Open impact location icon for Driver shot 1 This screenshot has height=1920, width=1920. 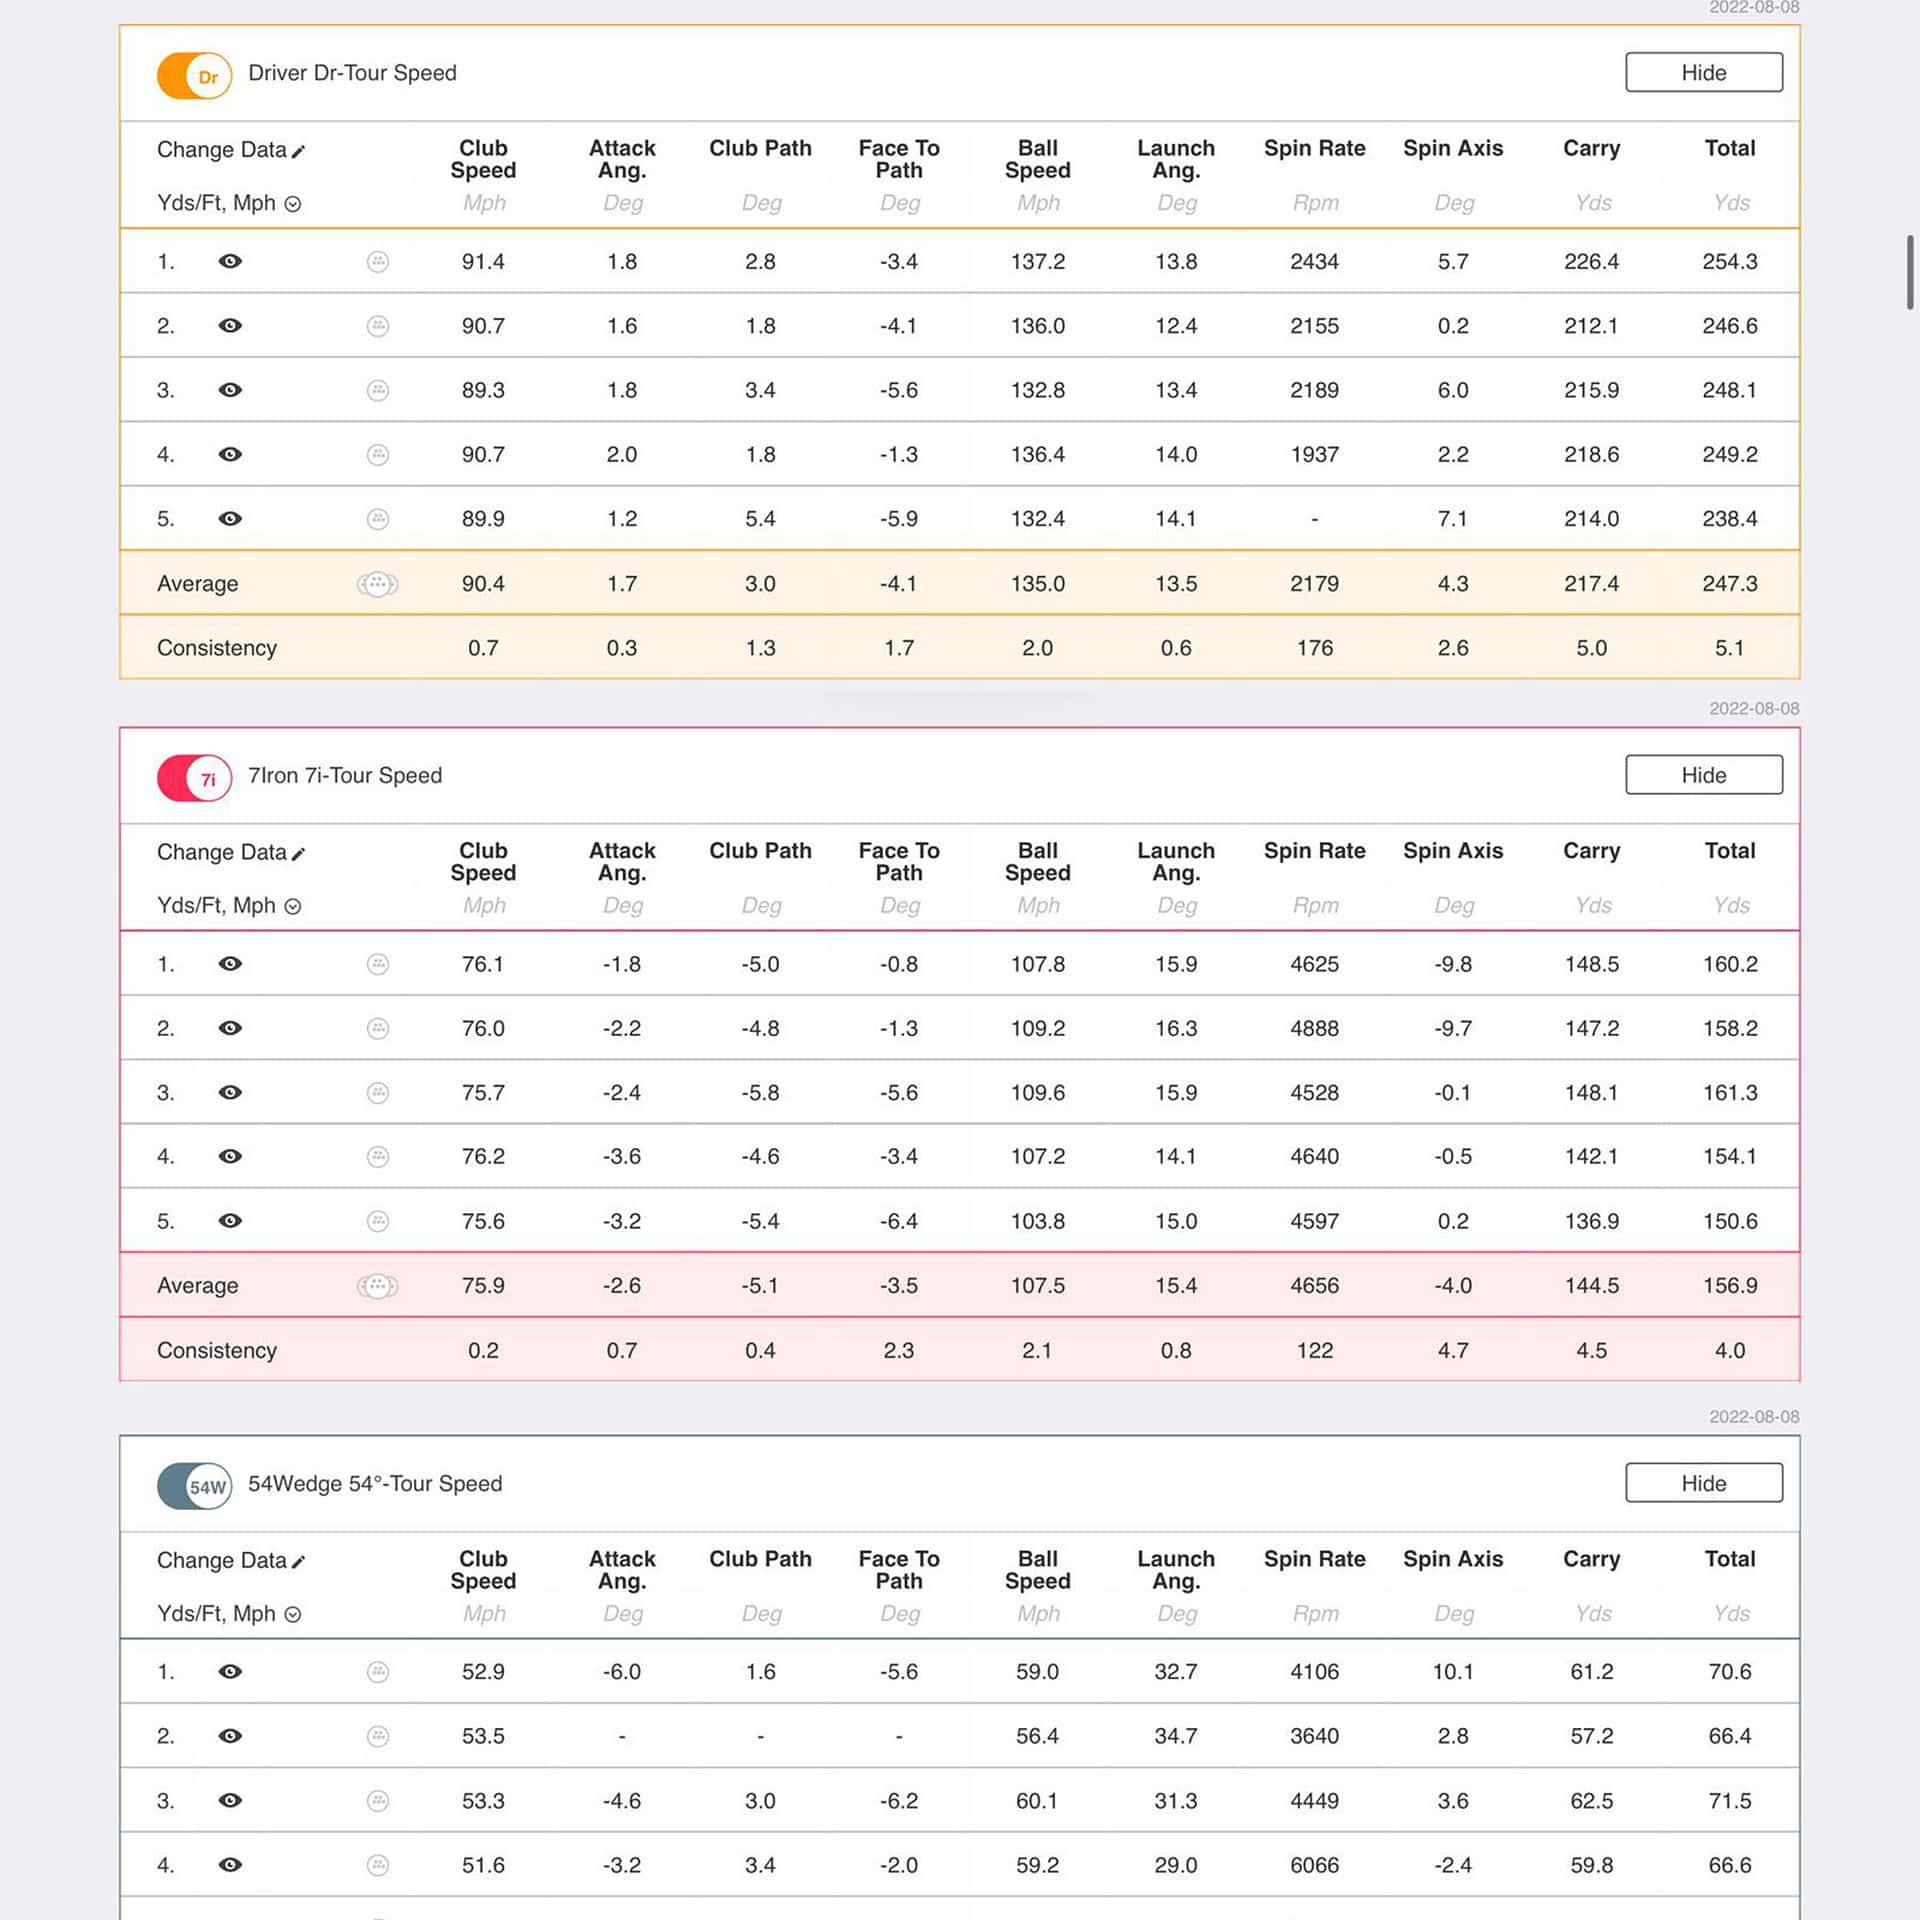tap(378, 262)
